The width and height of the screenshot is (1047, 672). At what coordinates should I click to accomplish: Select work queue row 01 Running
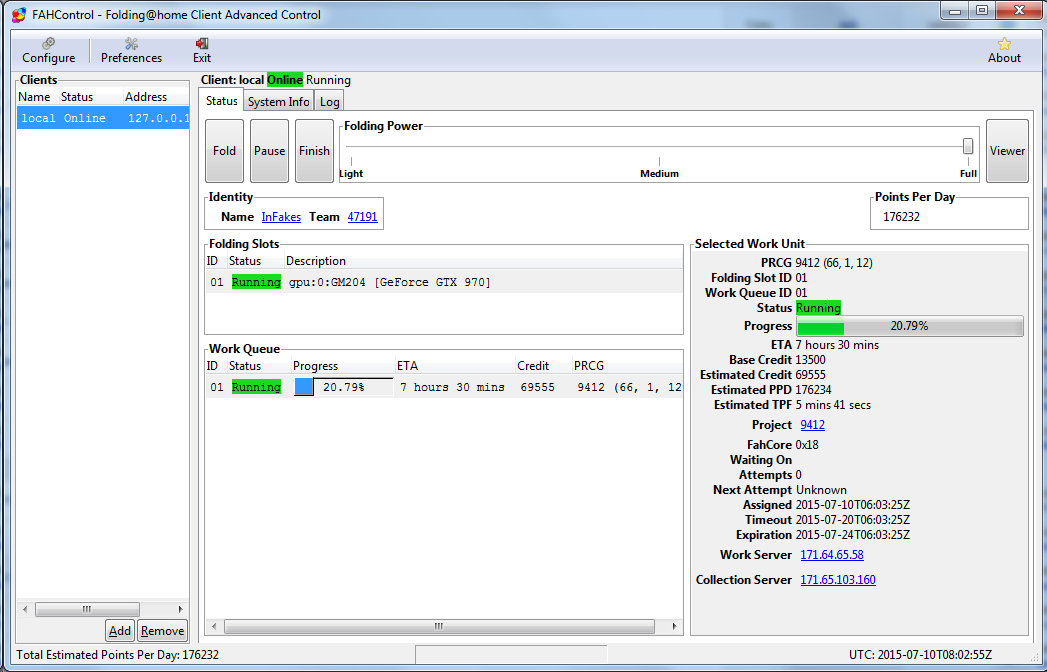pos(443,387)
